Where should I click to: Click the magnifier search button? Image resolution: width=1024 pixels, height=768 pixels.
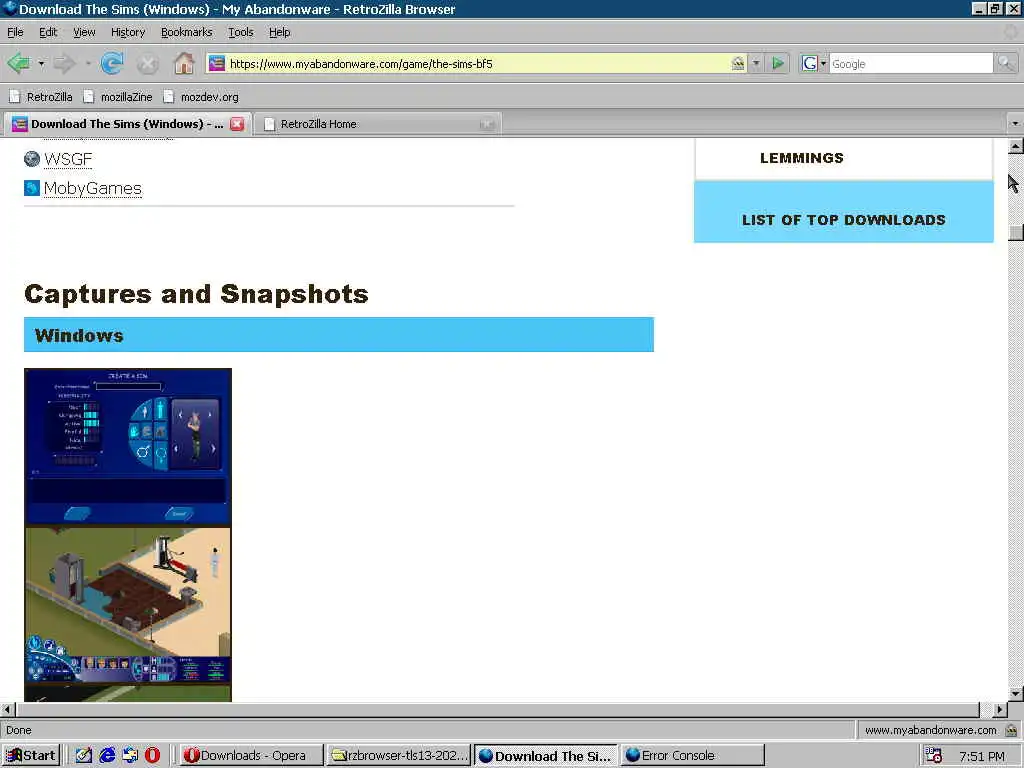coord(1006,63)
